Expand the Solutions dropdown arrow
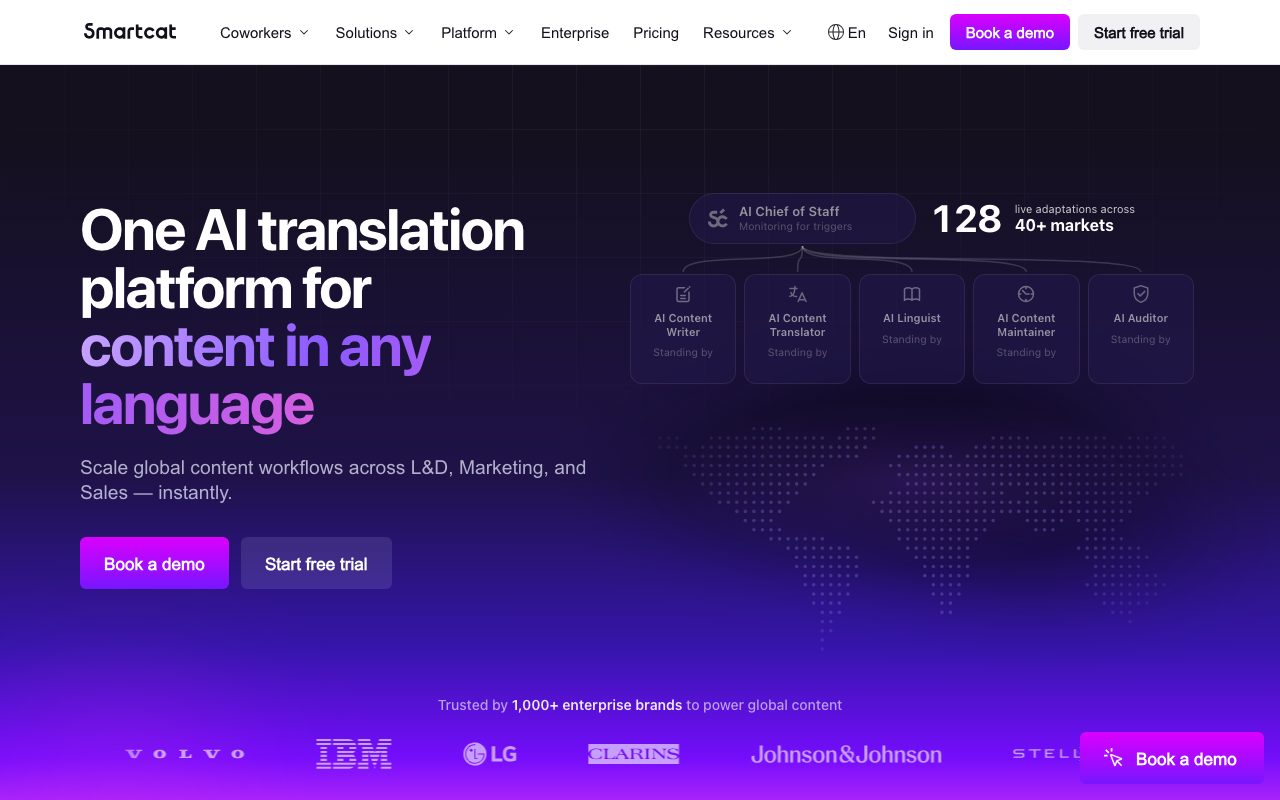This screenshot has height=800, width=1280. (x=409, y=33)
